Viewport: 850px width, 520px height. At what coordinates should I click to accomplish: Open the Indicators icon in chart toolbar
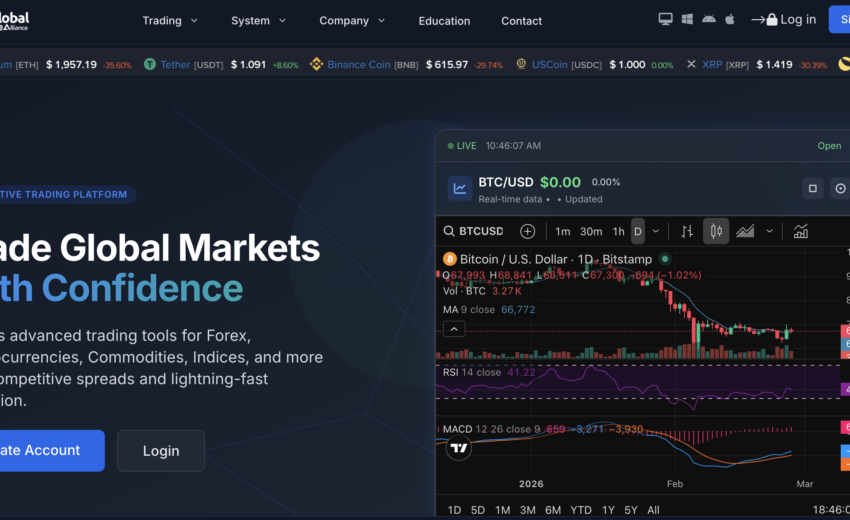click(x=801, y=232)
